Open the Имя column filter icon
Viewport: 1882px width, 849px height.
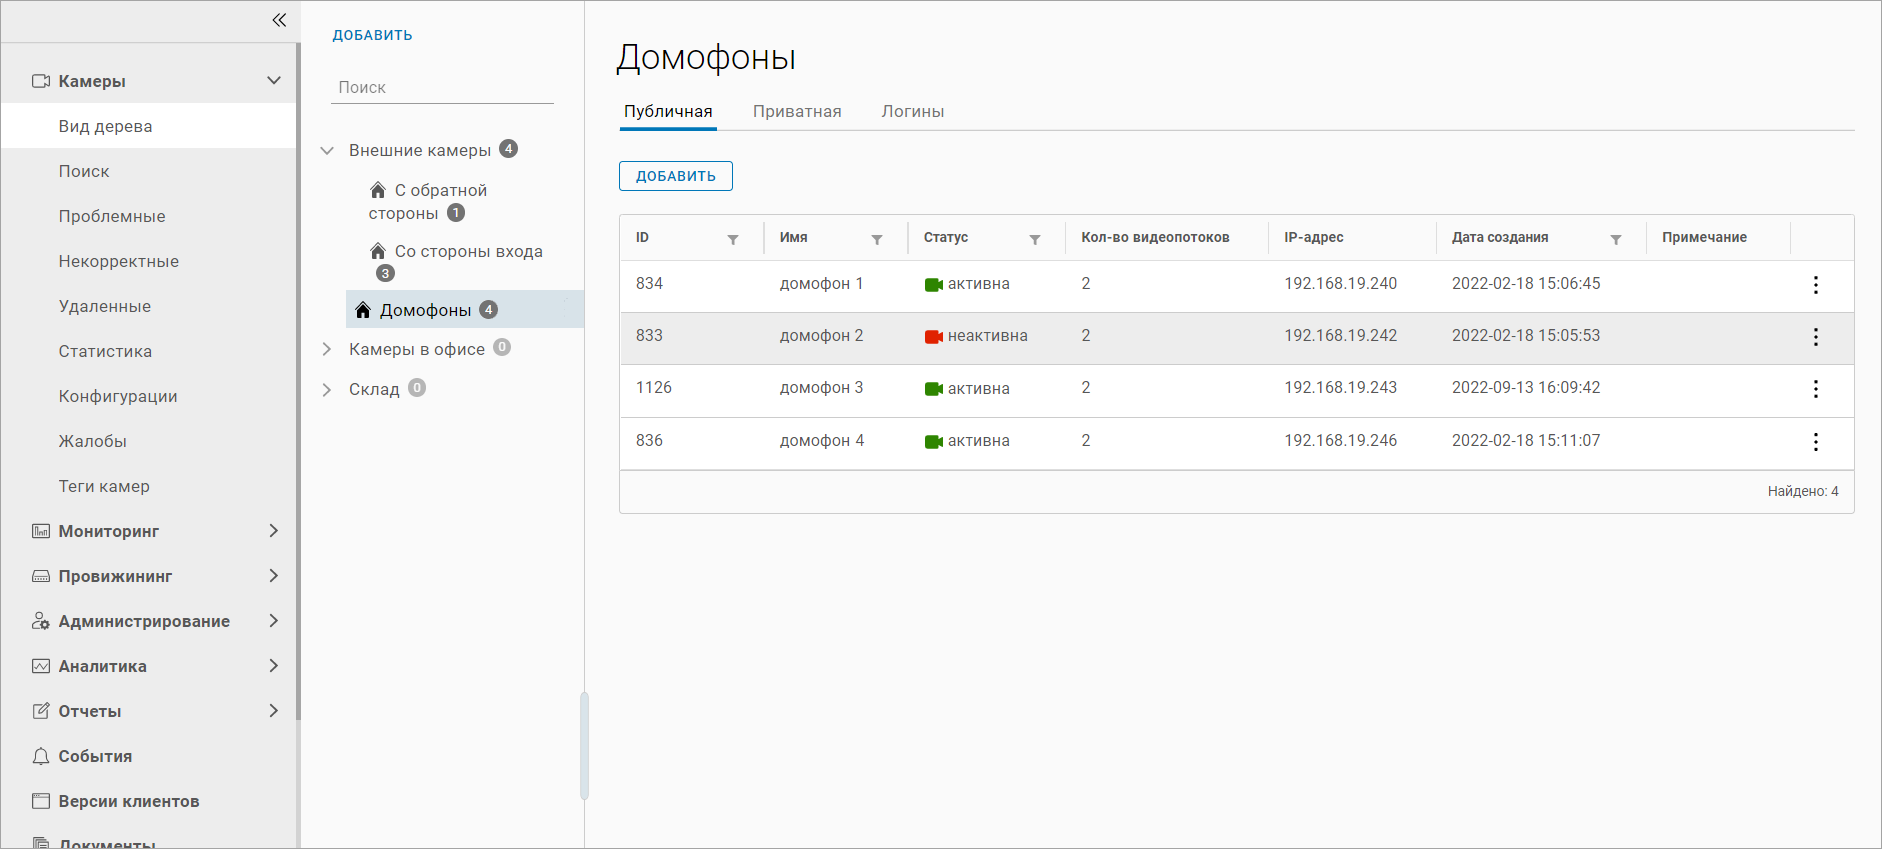tap(877, 239)
